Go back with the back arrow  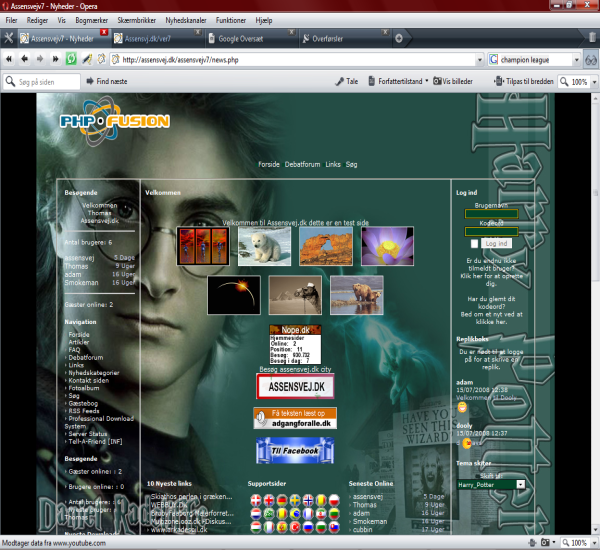[x=24, y=59]
